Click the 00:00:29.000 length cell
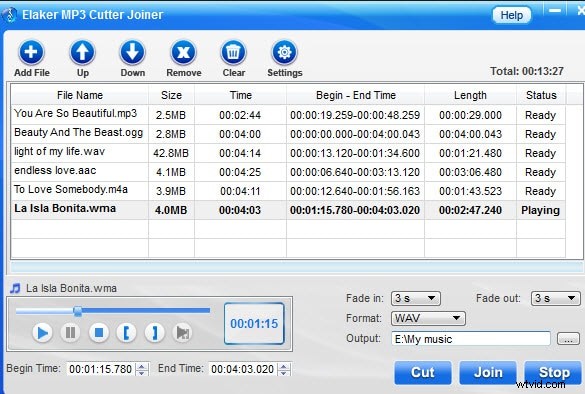Screen dimensions: 585x394 click(470, 115)
